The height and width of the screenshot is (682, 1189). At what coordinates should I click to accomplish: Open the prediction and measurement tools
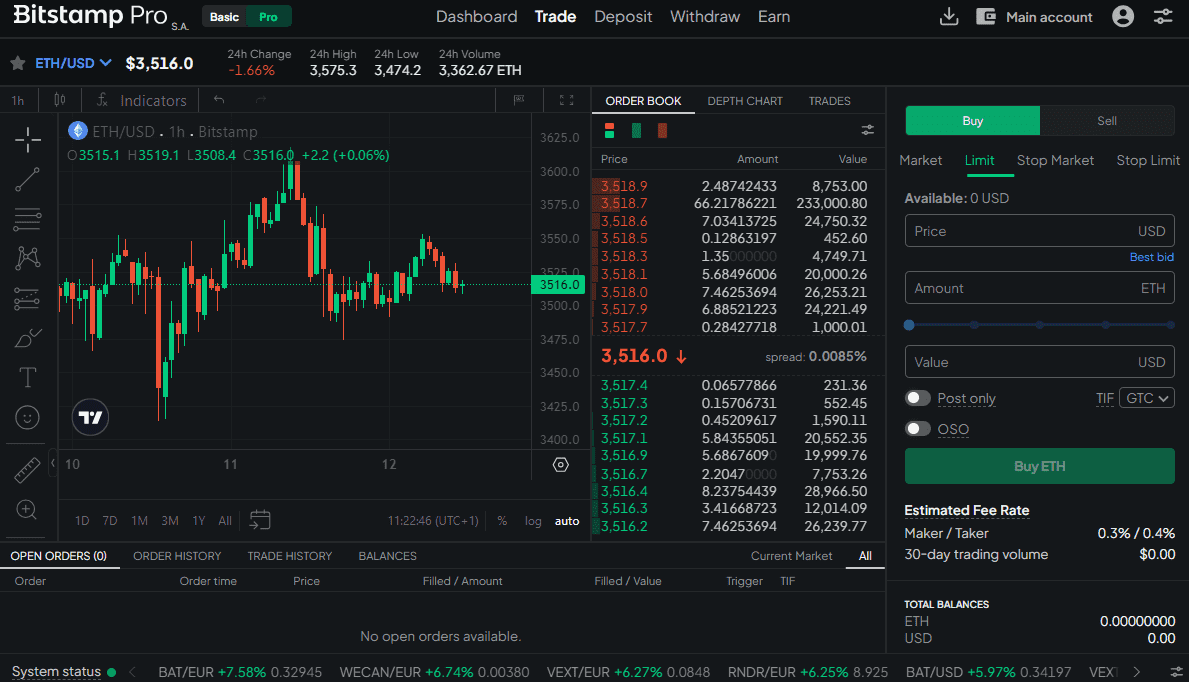coord(27,298)
